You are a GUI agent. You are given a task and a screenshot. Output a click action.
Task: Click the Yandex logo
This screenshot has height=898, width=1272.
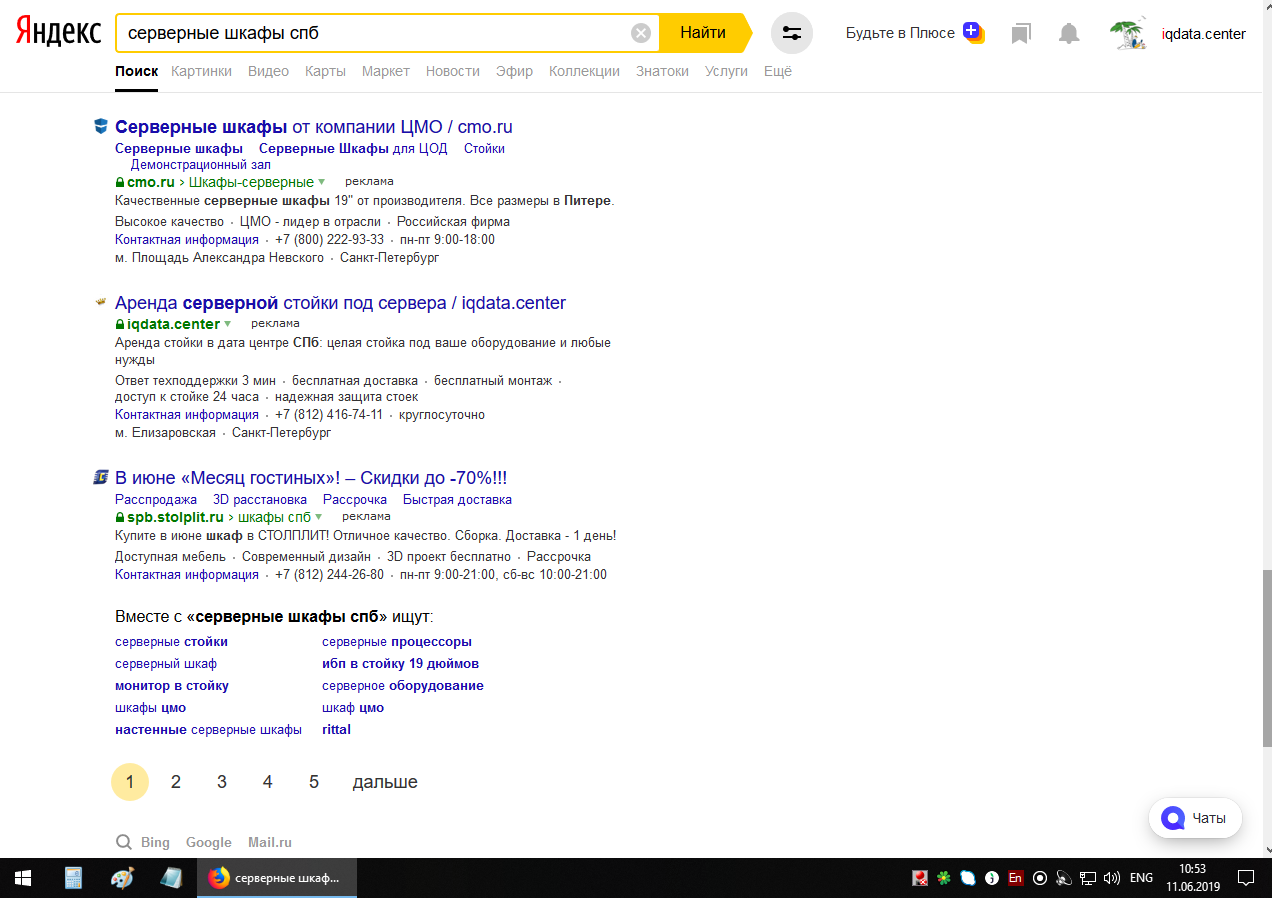coord(58,32)
